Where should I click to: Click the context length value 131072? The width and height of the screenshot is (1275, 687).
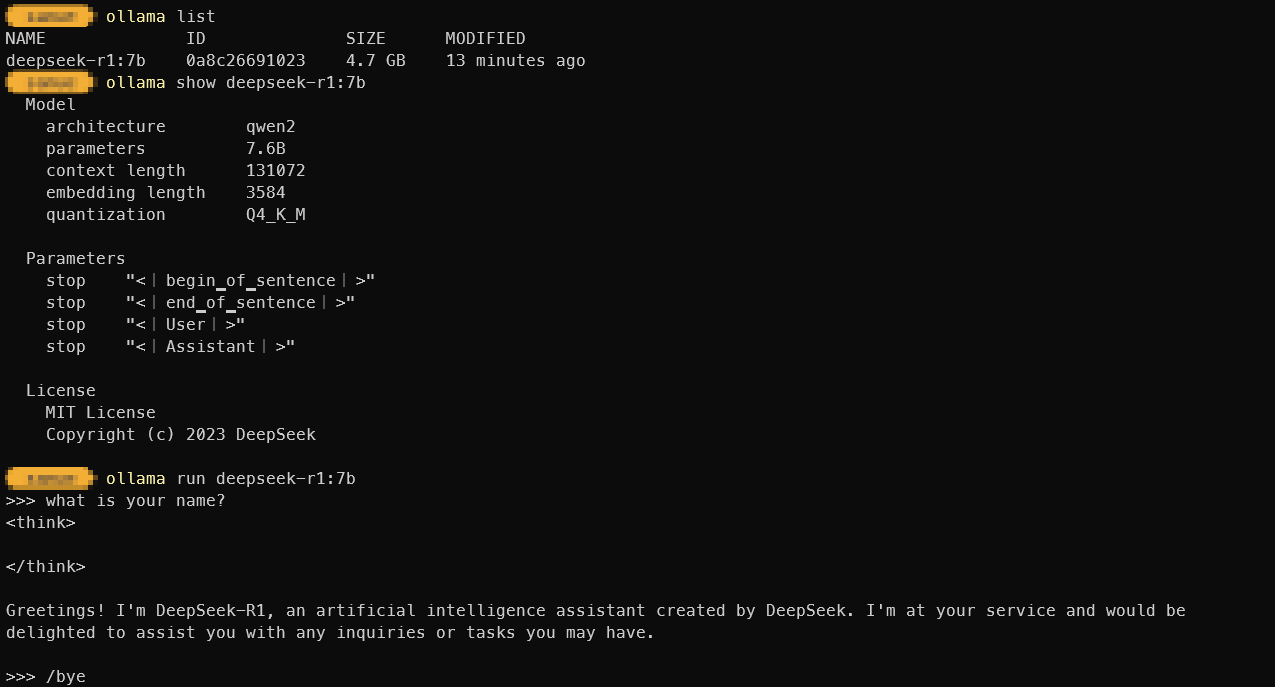pyautogui.click(x=275, y=170)
